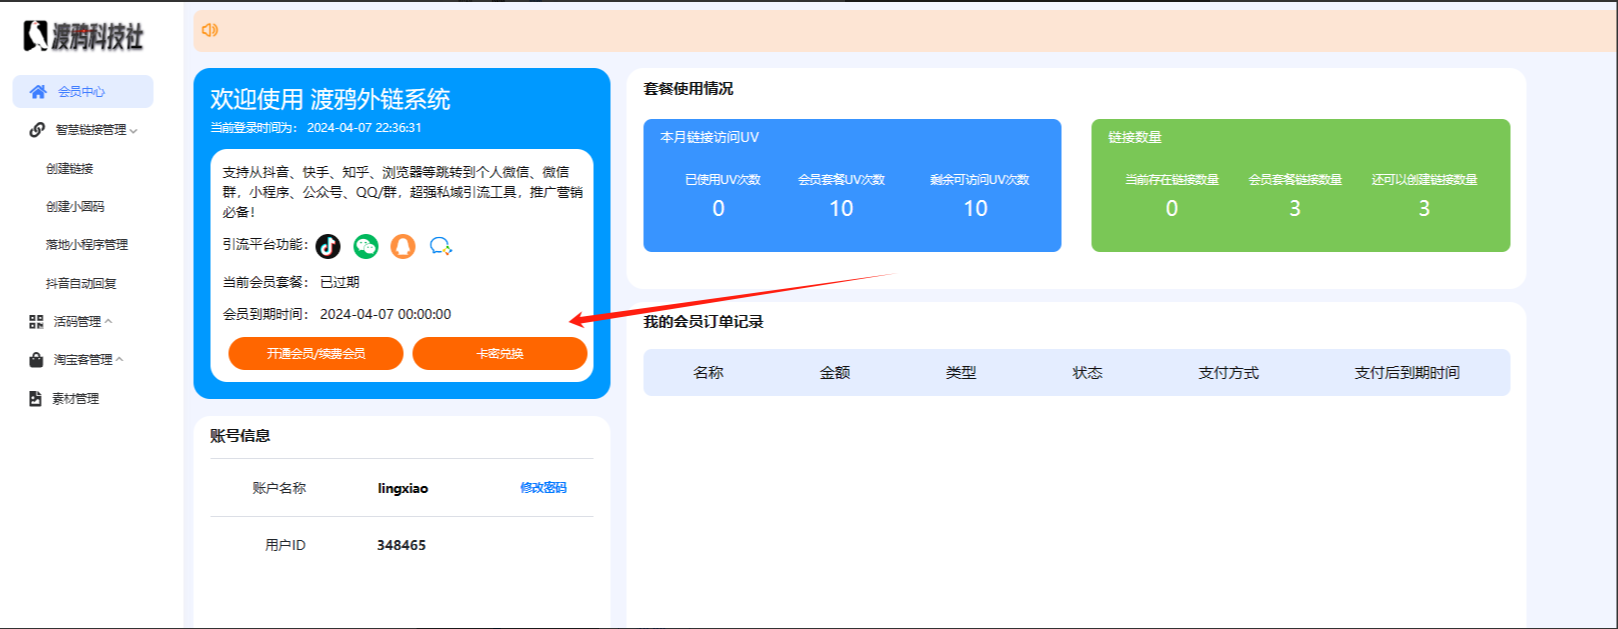
Task: Select 抖音自动回复 in the sidebar
Action: pyautogui.click(x=81, y=284)
